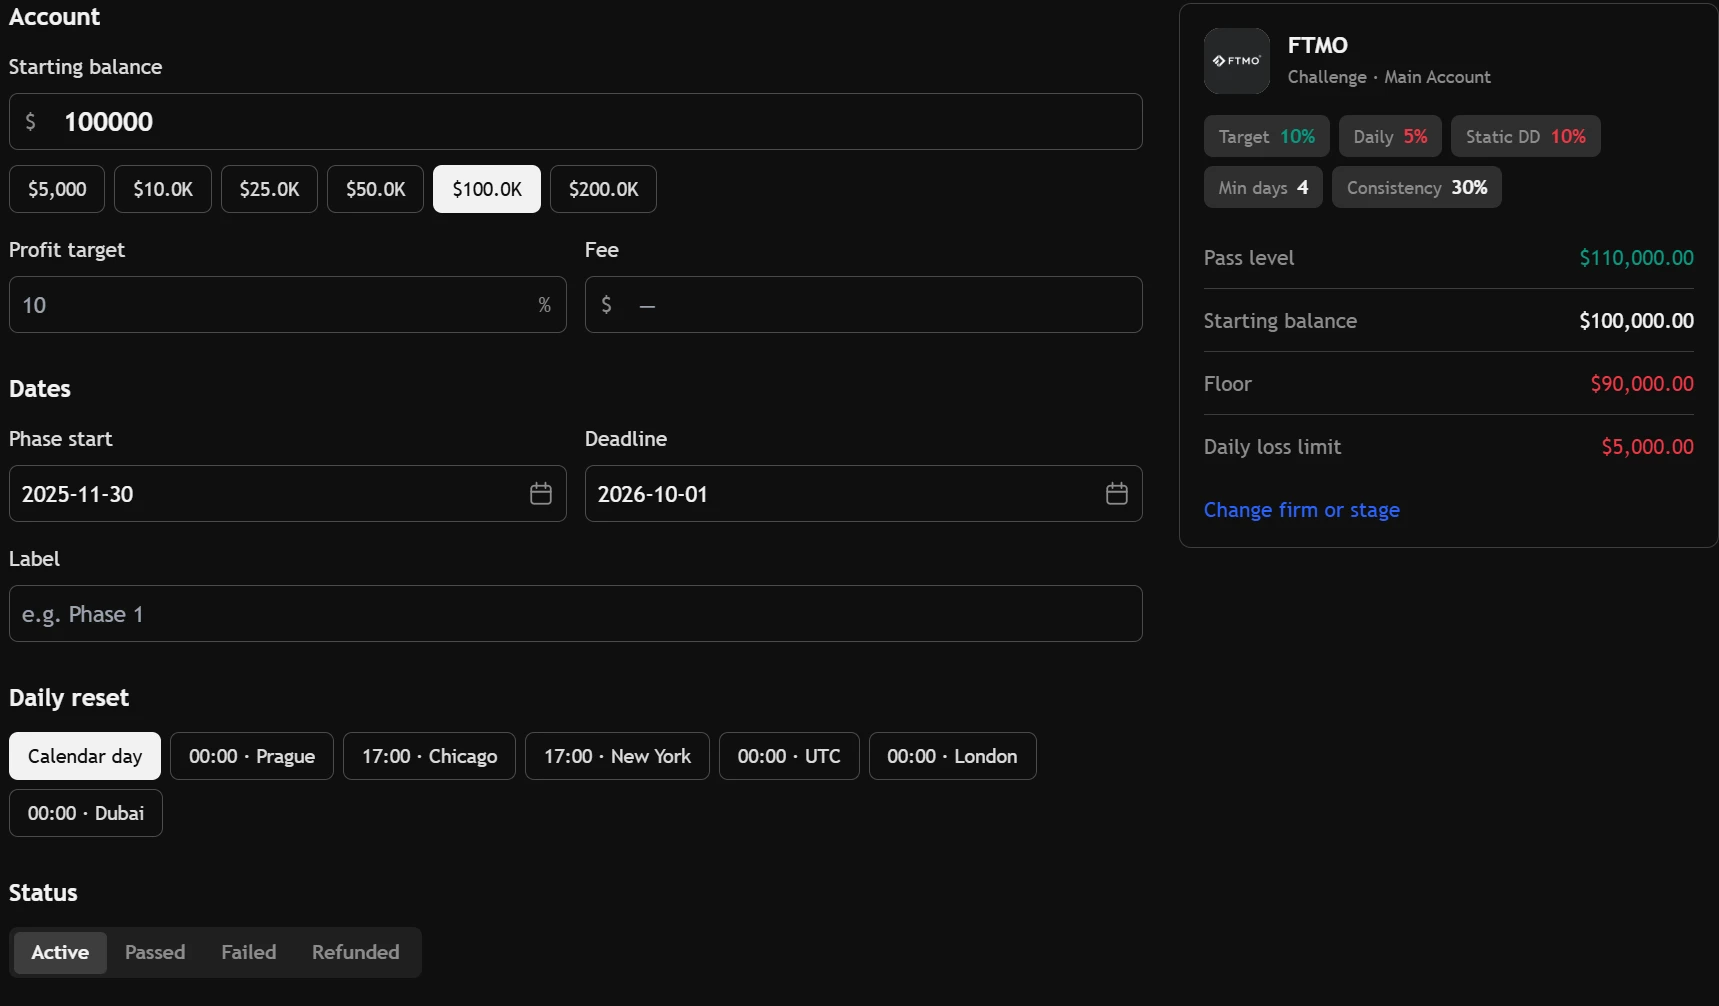Set daily reset to 00:00 London
The image size is (1719, 1006).
click(x=952, y=756)
